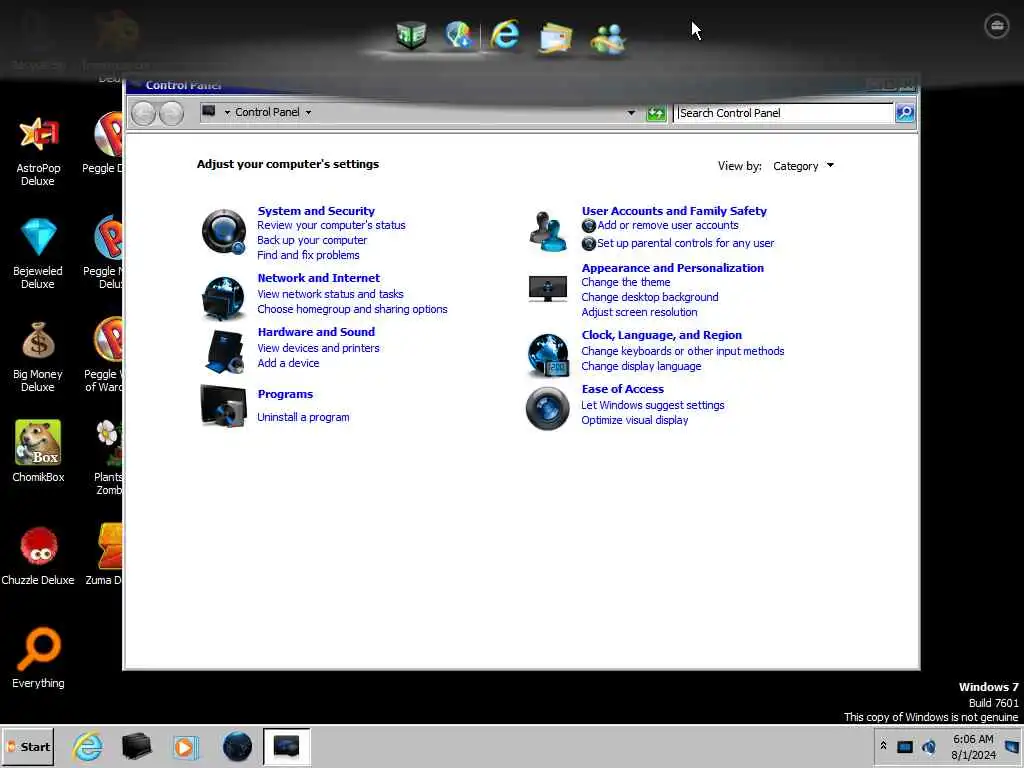1024x768 pixels.
Task: Click Add or remove user accounts
Action: click(667, 225)
